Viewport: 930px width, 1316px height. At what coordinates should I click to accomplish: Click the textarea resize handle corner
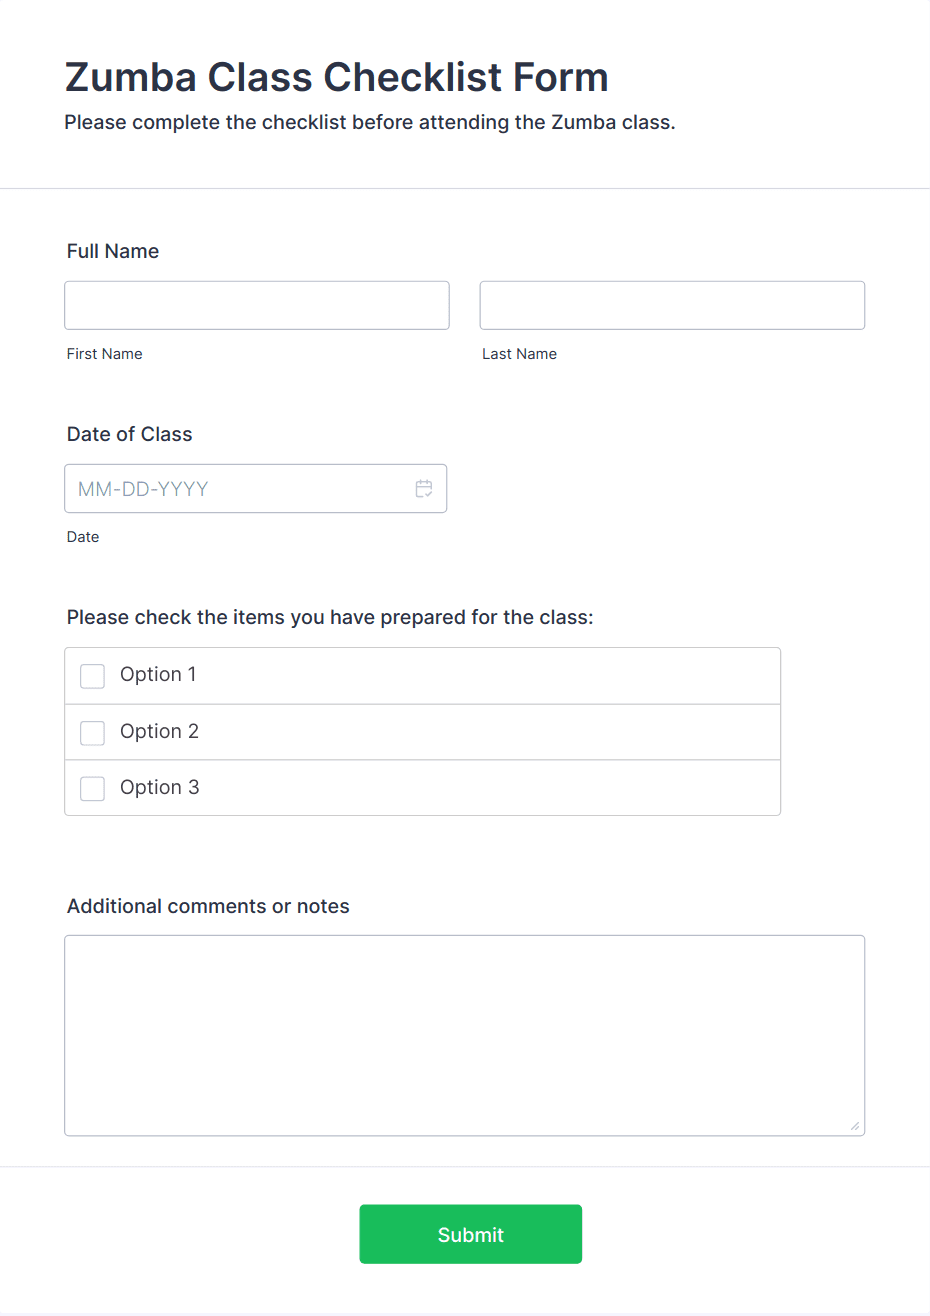tap(854, 1126)
